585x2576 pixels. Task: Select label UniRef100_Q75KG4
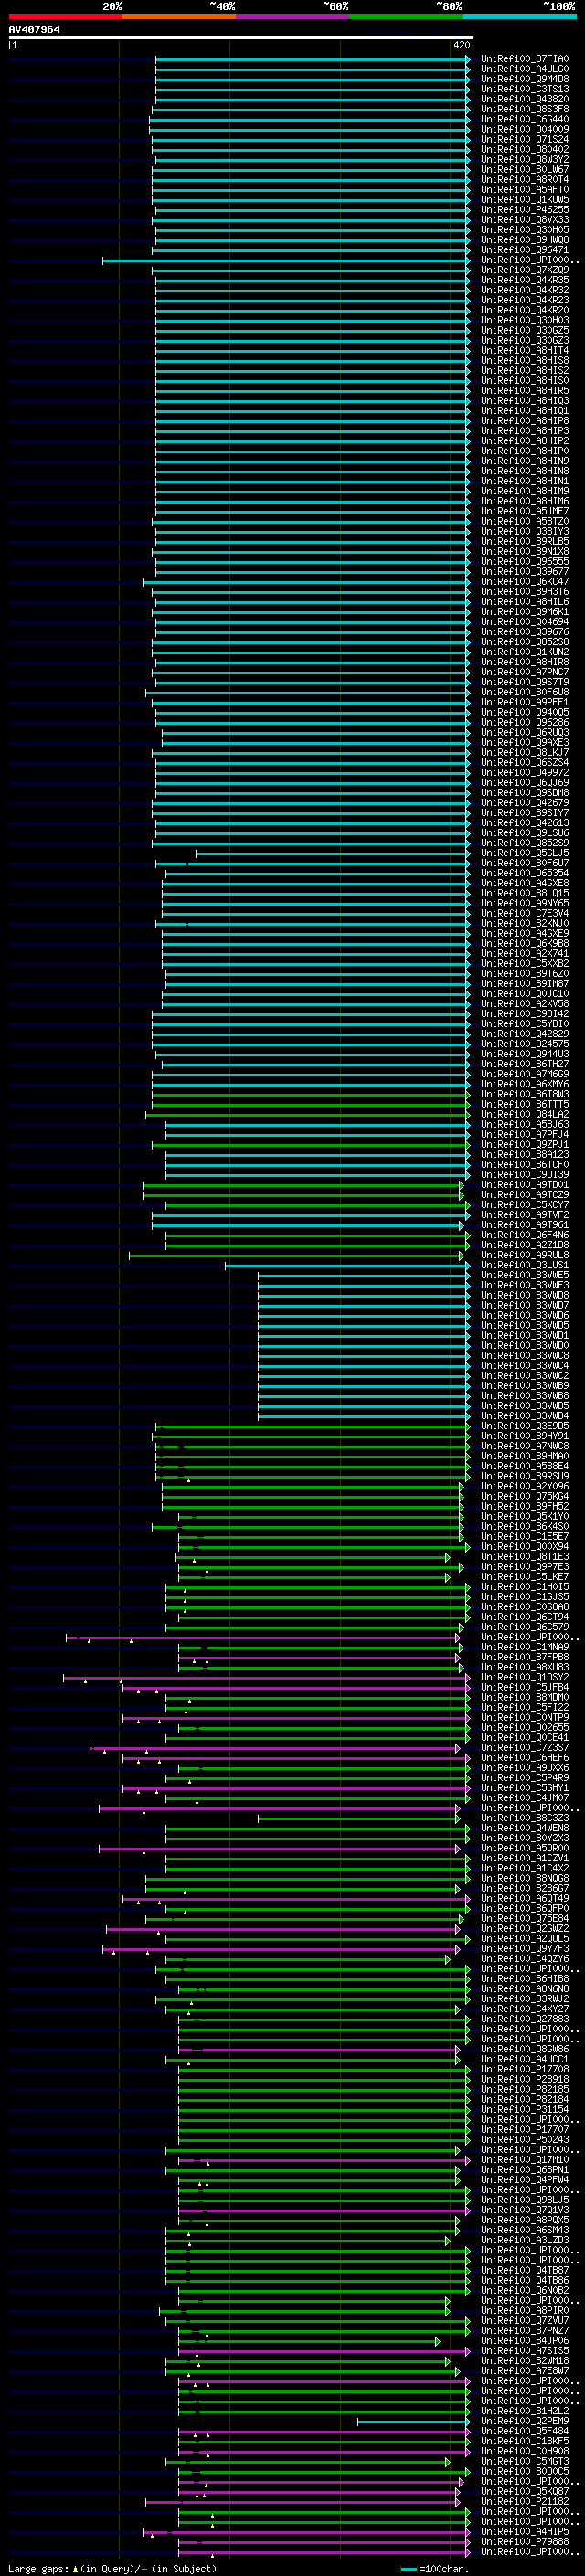coord(525,1496)
